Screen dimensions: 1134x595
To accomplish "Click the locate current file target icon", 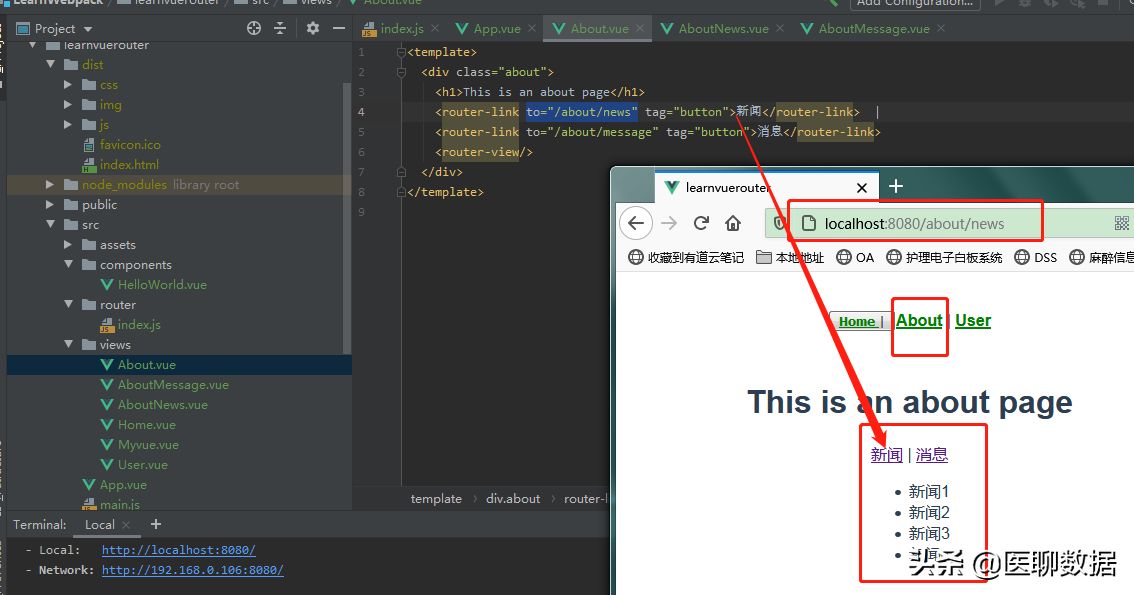I will [x=254, y=28].
